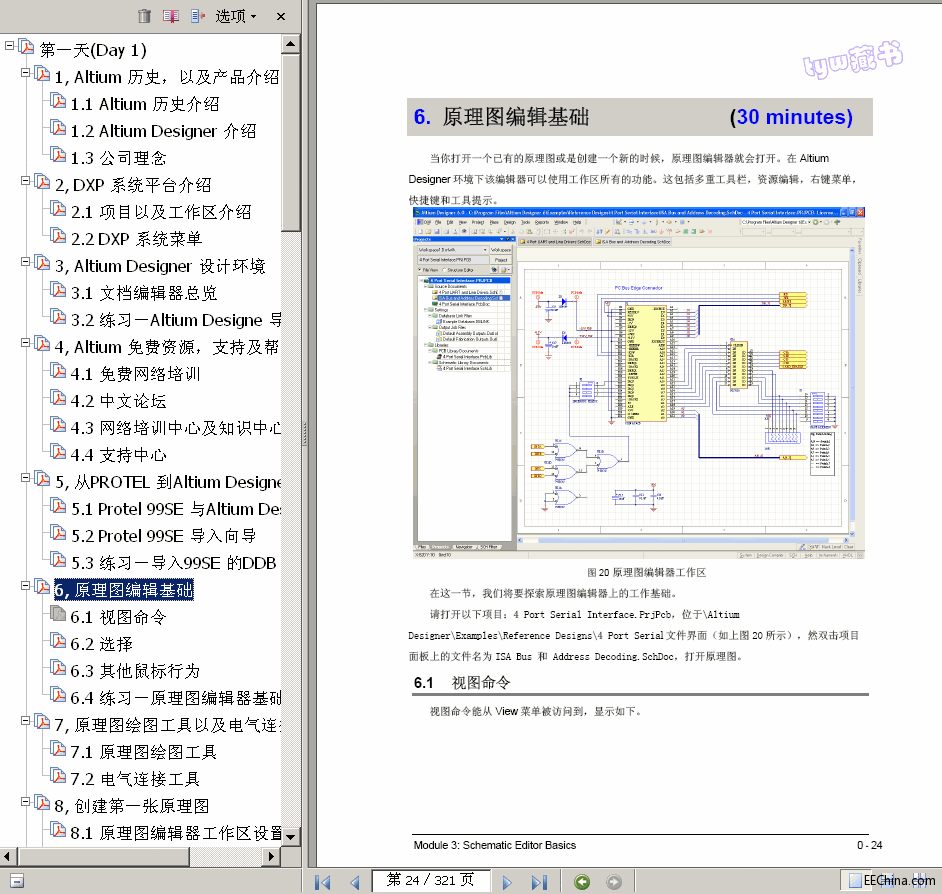Go to the last page button

pyautogui.click(x=539, y=882)
